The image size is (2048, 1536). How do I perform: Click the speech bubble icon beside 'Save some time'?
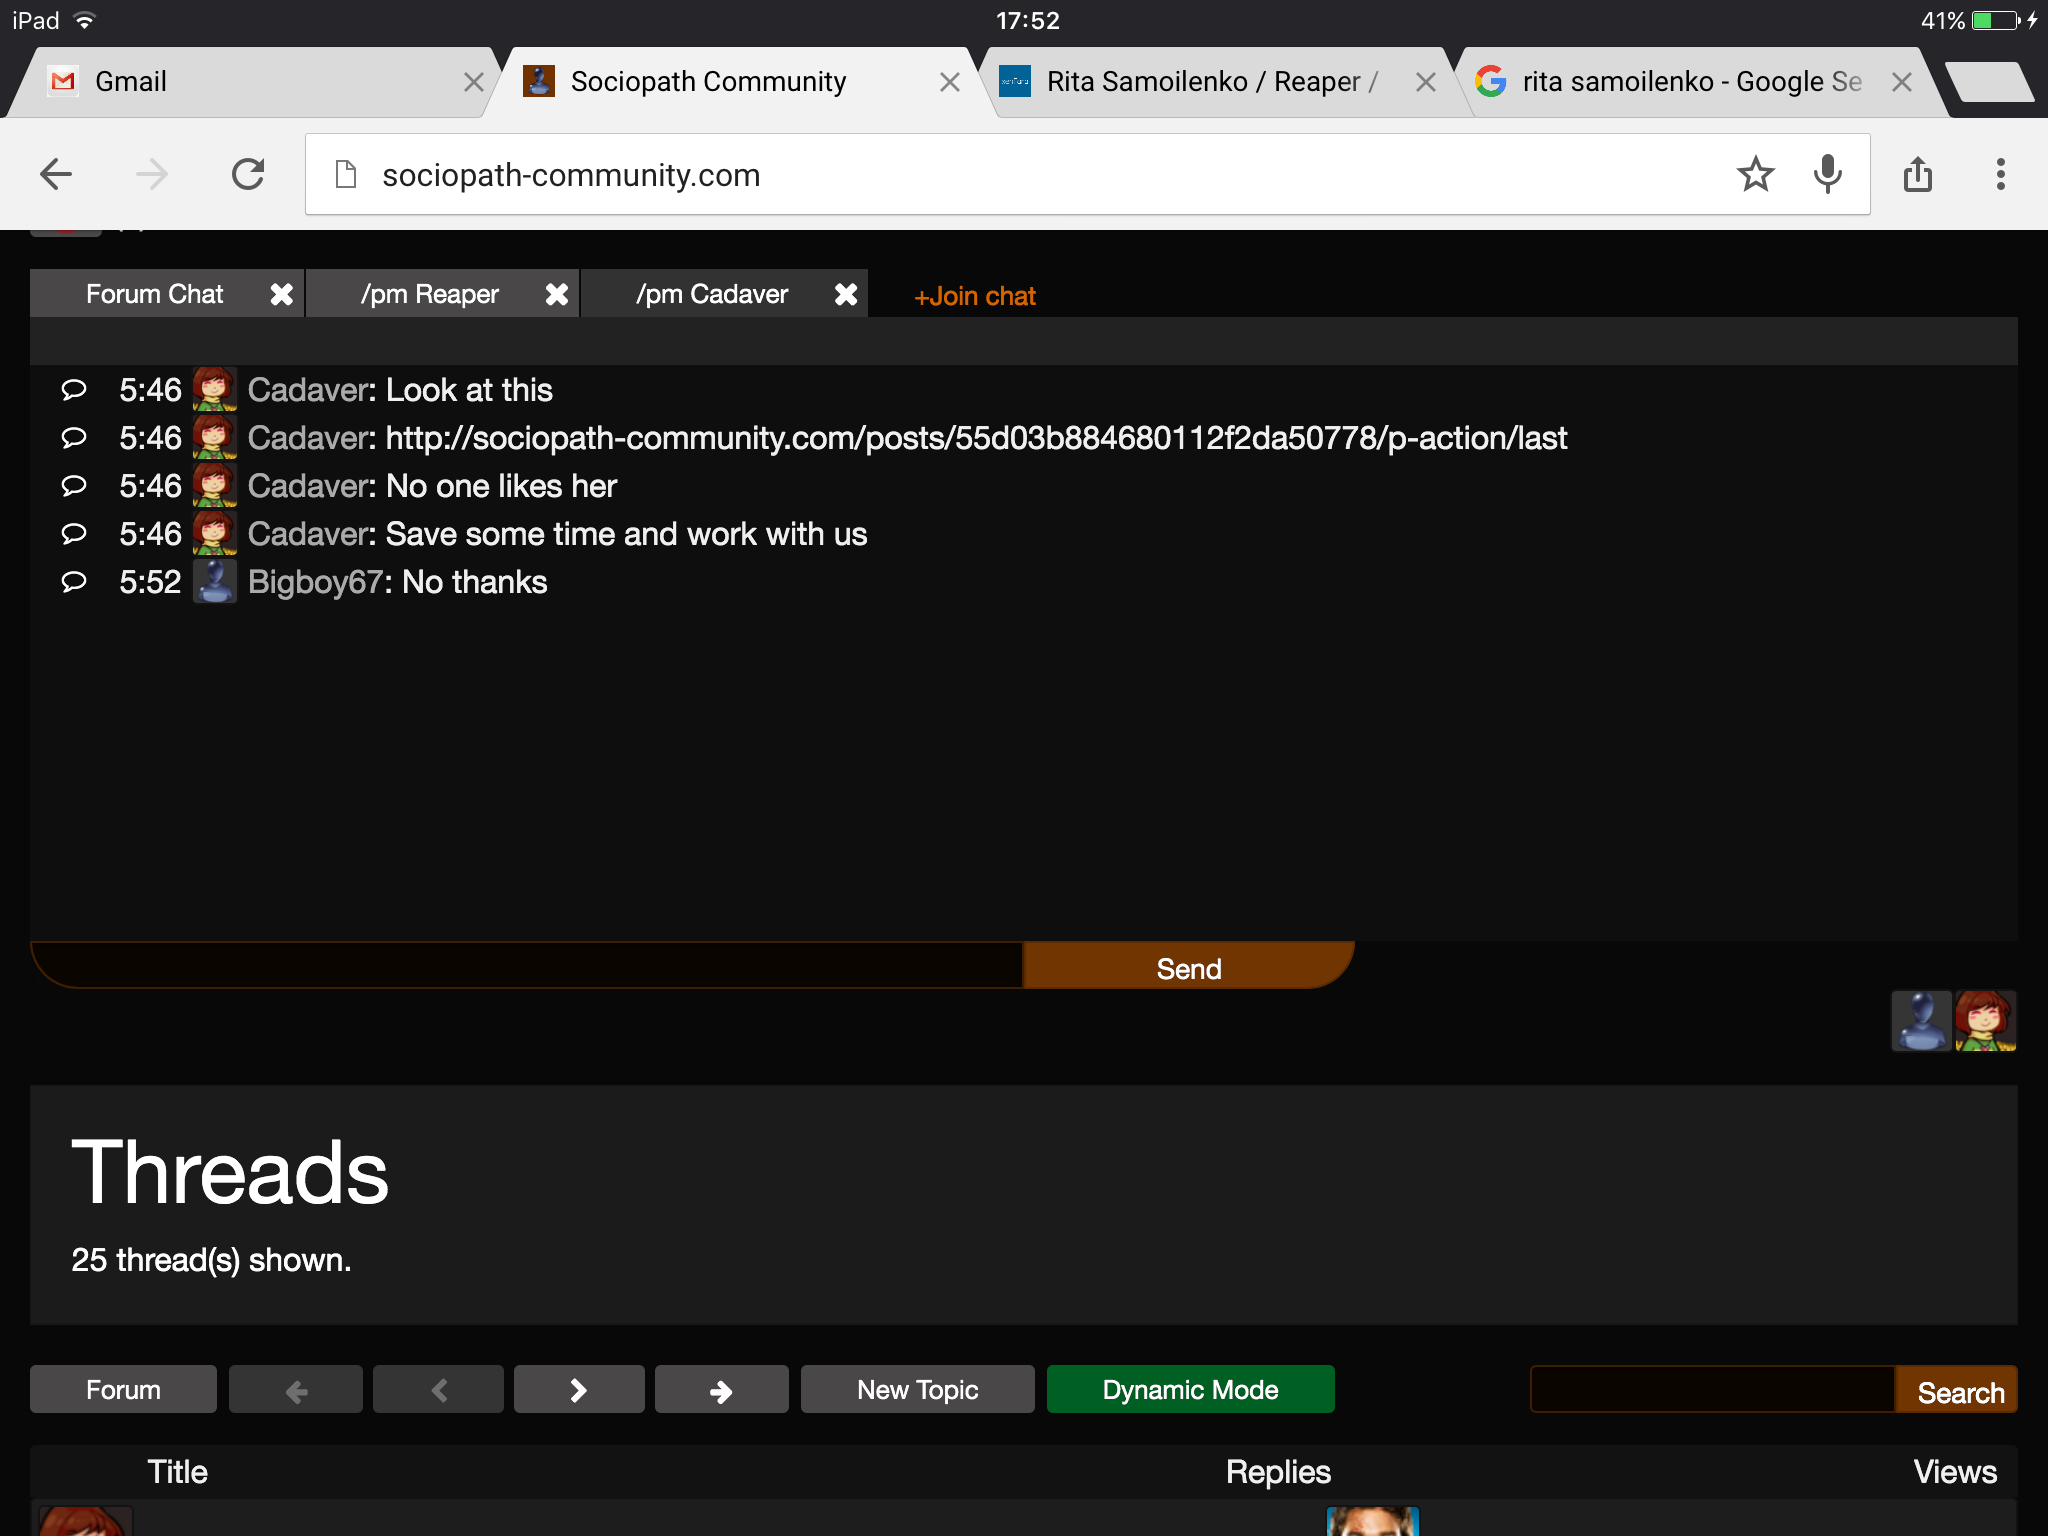pos(74,534)
